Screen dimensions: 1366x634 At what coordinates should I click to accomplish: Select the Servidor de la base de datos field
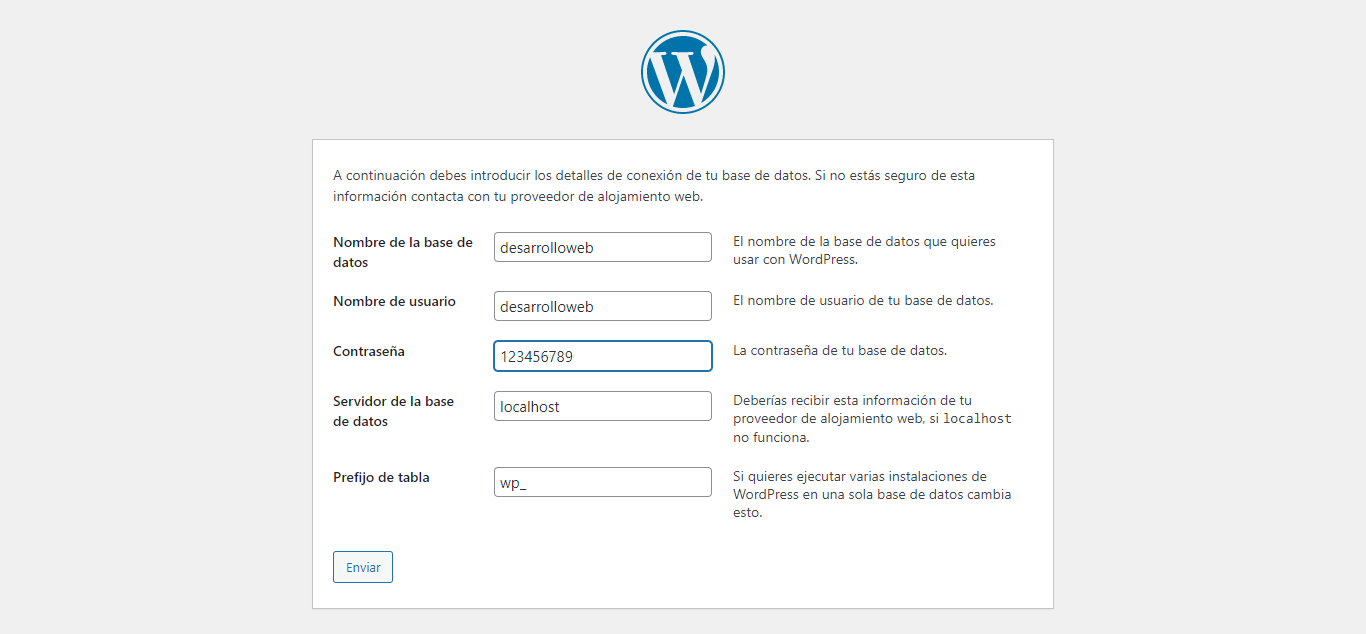point(603,406)
